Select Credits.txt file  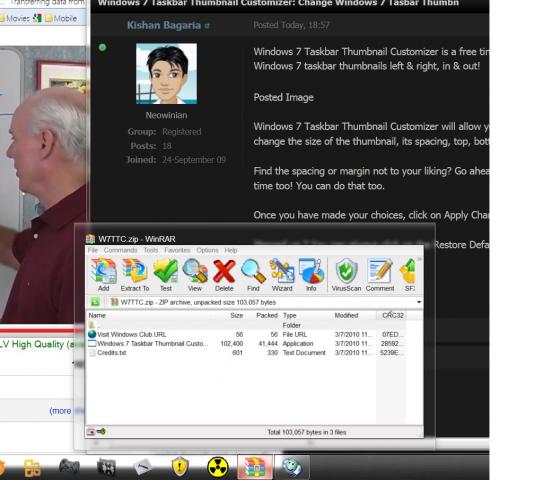(246, 353)
